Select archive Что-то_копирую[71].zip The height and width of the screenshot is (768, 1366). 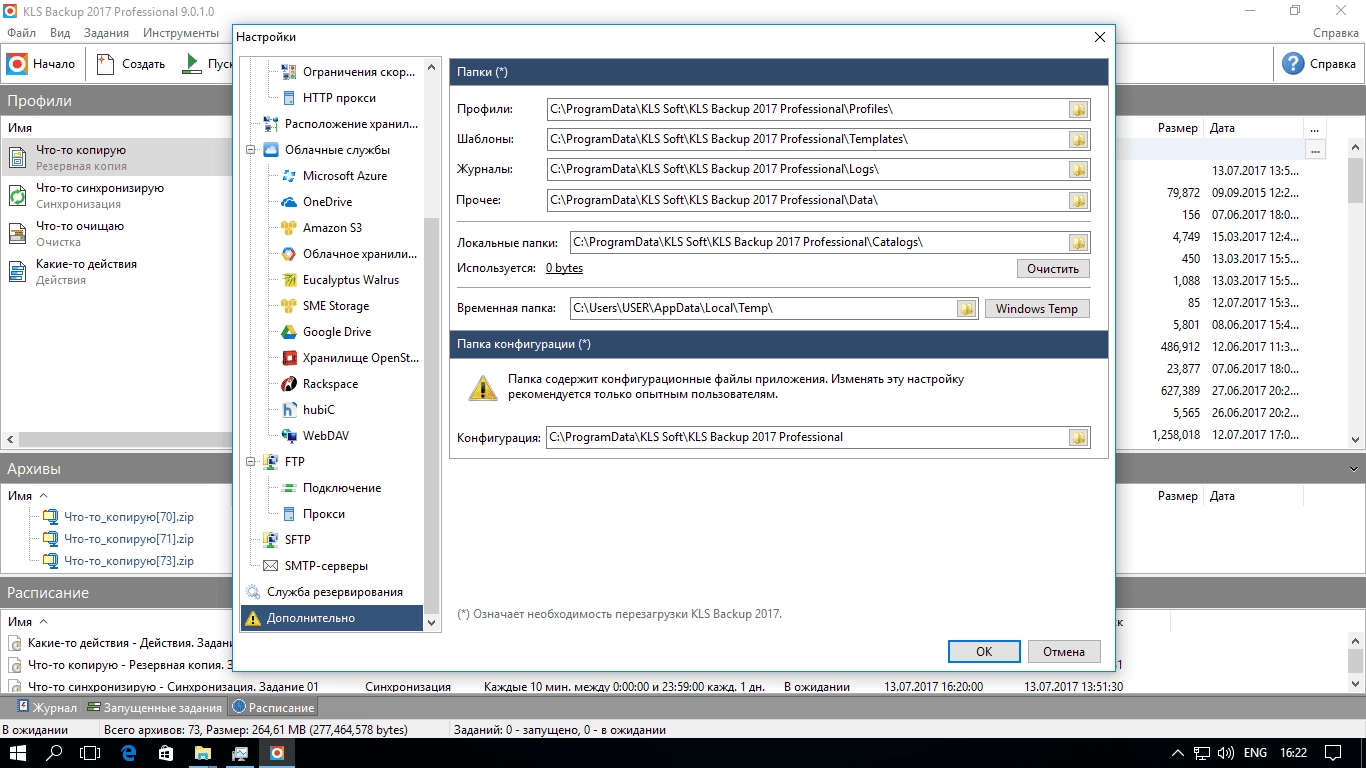129,539
